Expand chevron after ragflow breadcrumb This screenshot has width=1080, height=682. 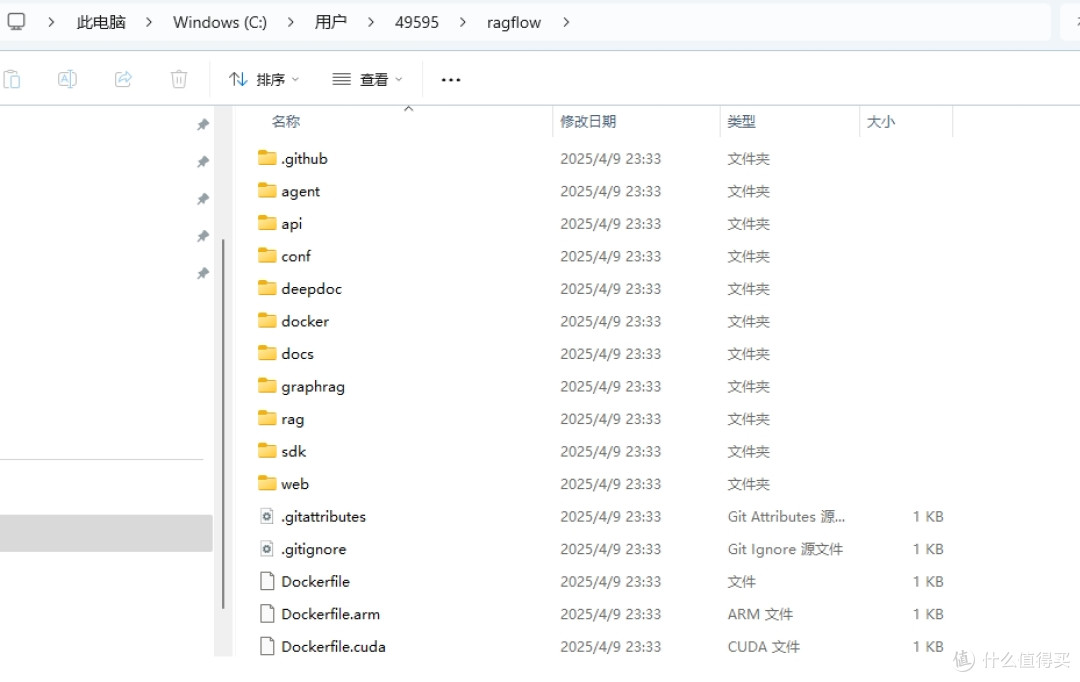pyautogui.click(x=566, y=23)
